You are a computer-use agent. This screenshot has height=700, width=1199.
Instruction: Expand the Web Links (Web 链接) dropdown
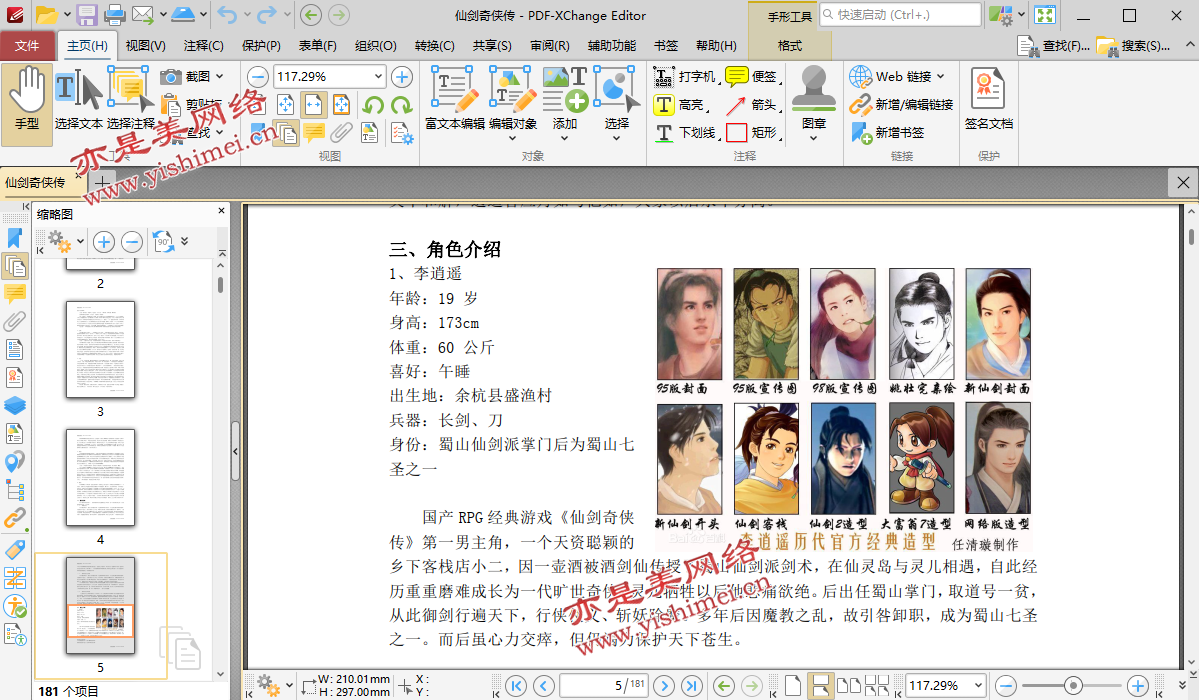coord(941,77)
